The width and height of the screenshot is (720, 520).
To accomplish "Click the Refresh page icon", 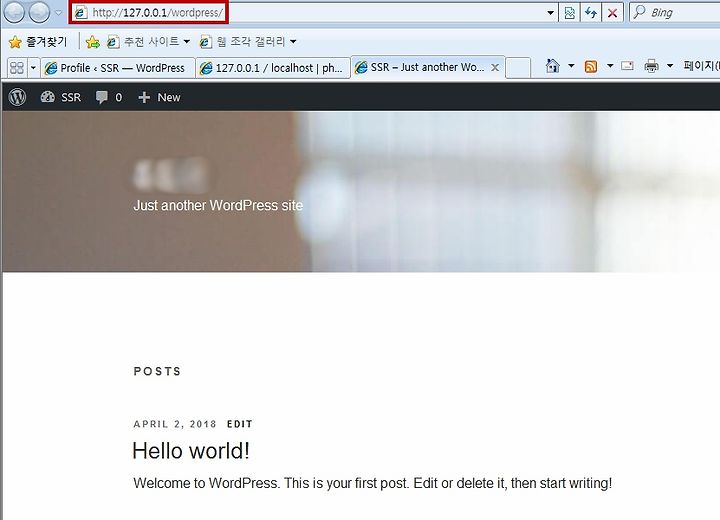I will [591, 13].
